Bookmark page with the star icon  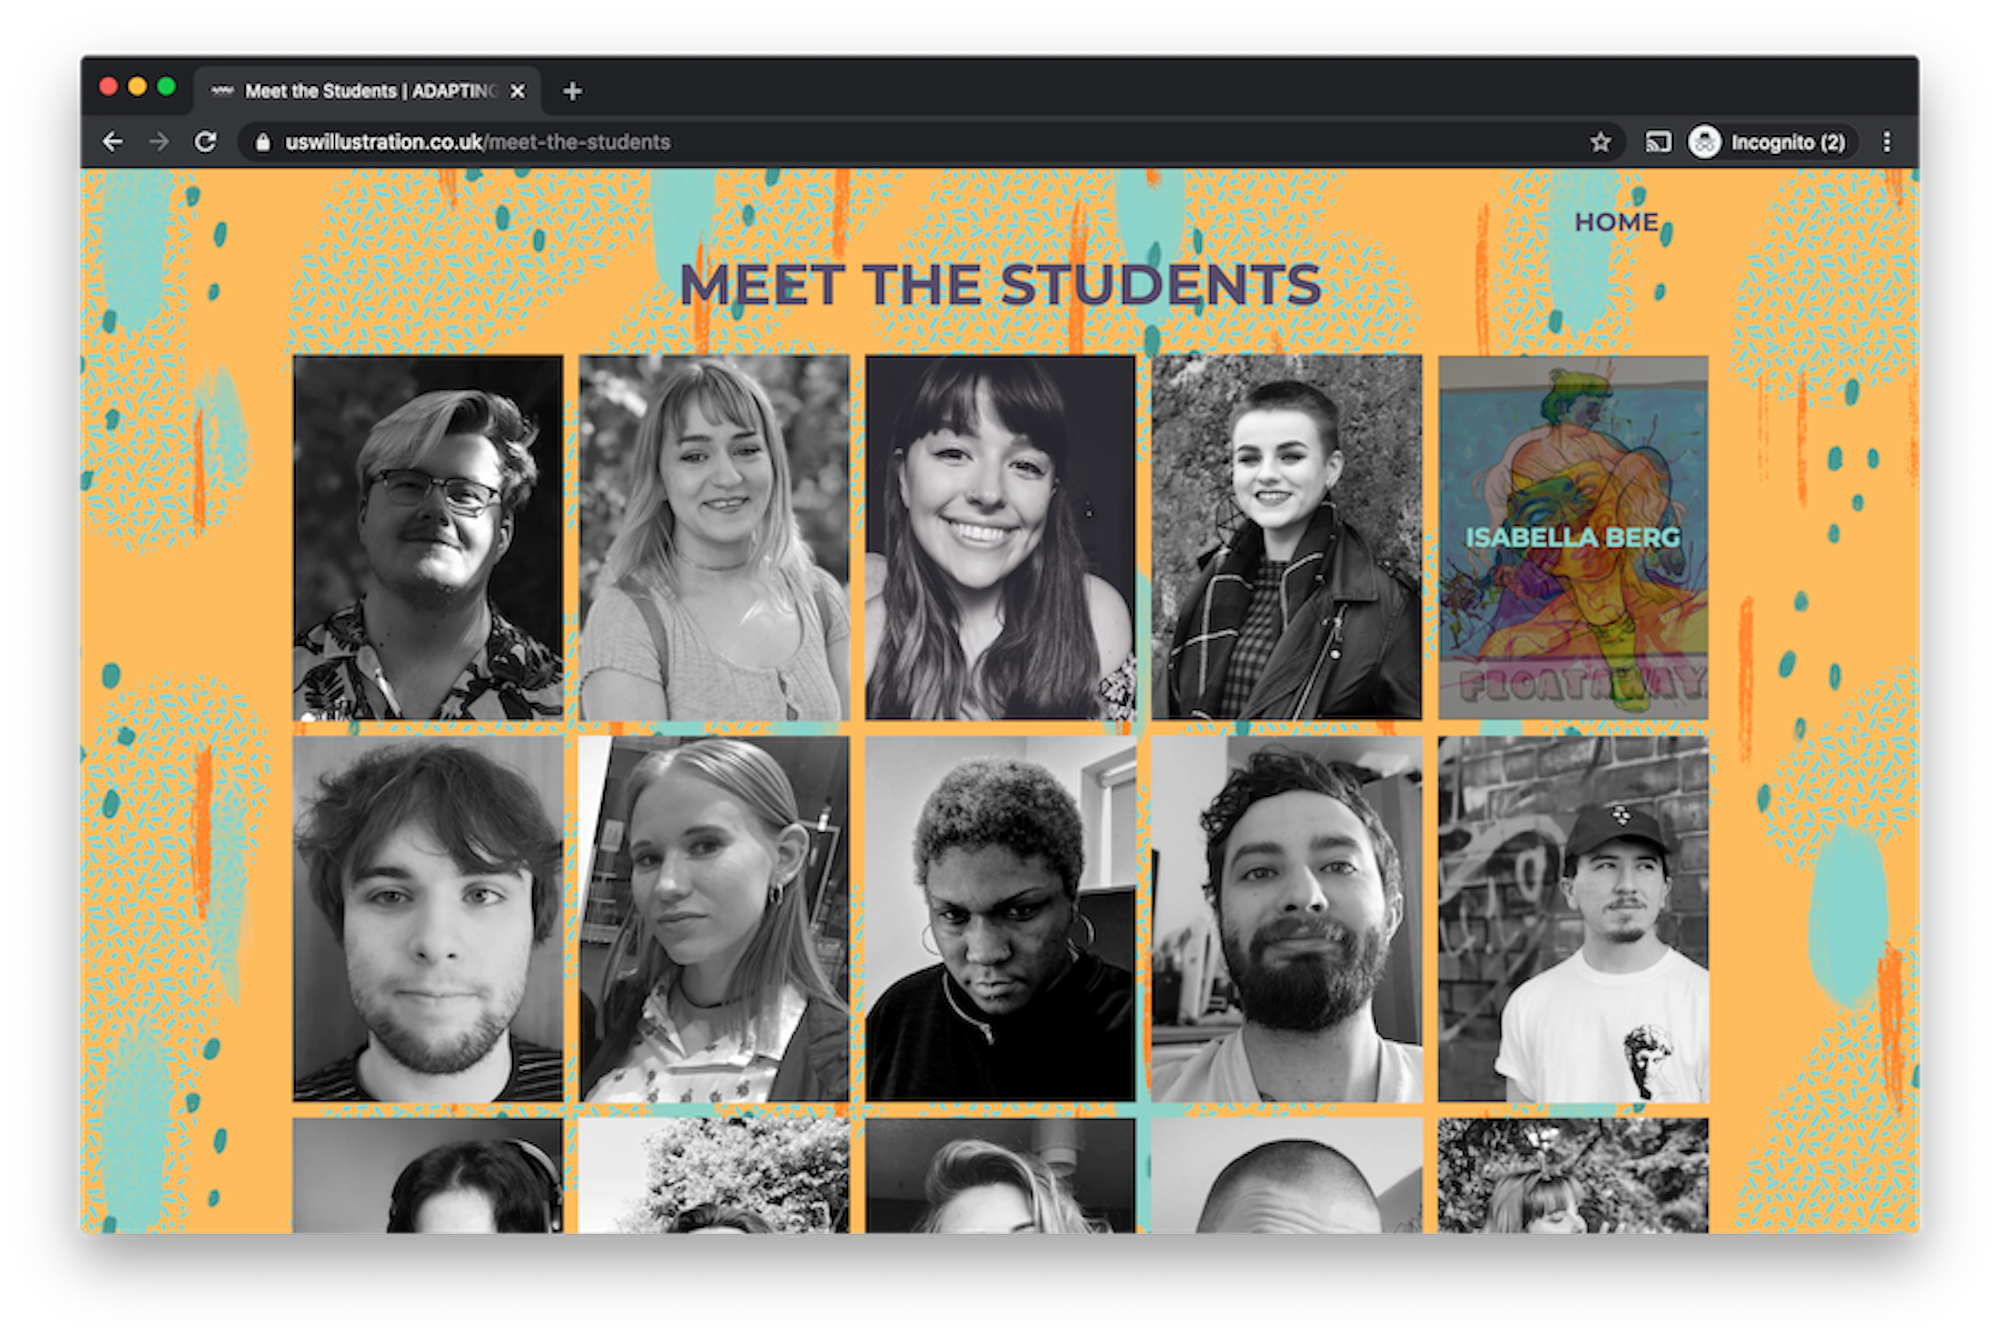(x=1600, y=142)
